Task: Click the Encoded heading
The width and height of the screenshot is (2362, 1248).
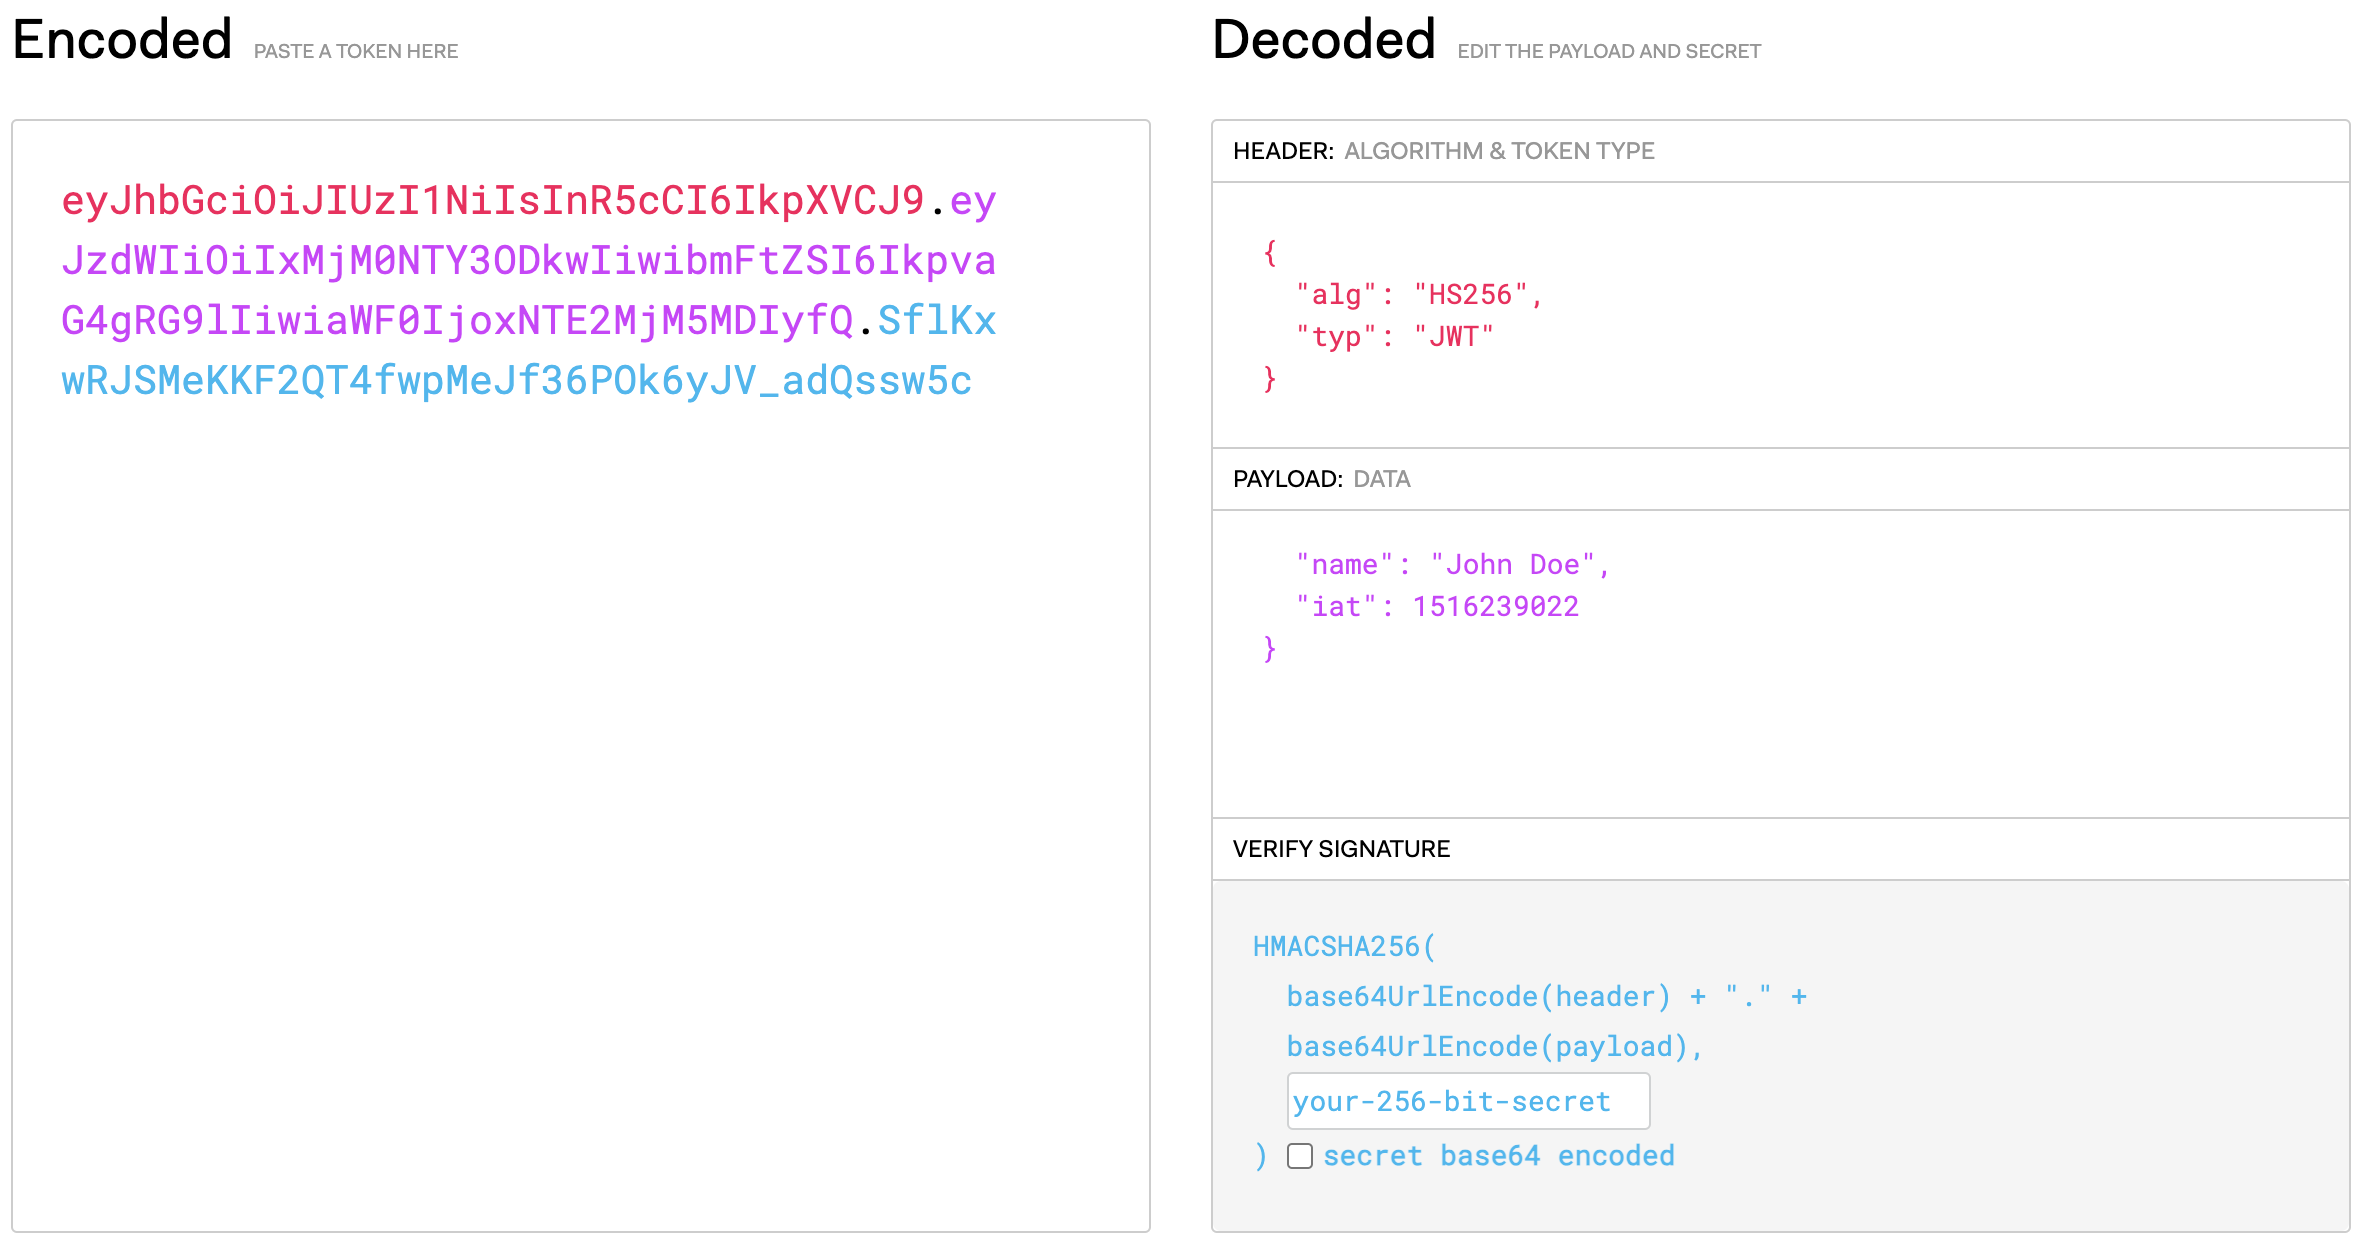Action: tap(122, 40)
